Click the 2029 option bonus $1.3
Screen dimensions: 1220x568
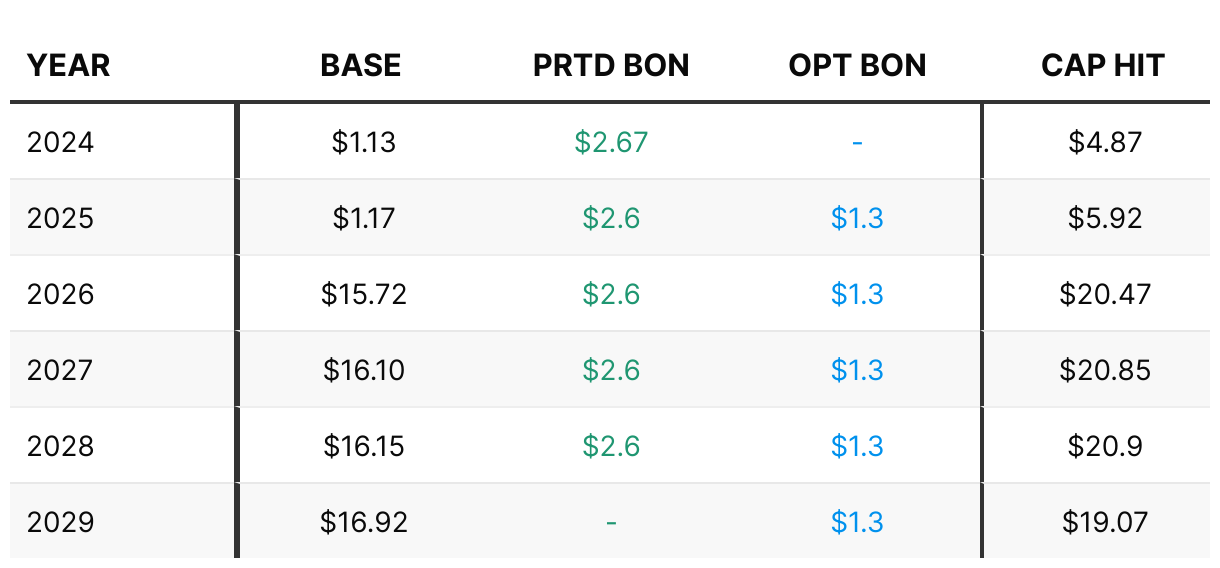pyautogui.click(x=857, y=522)
